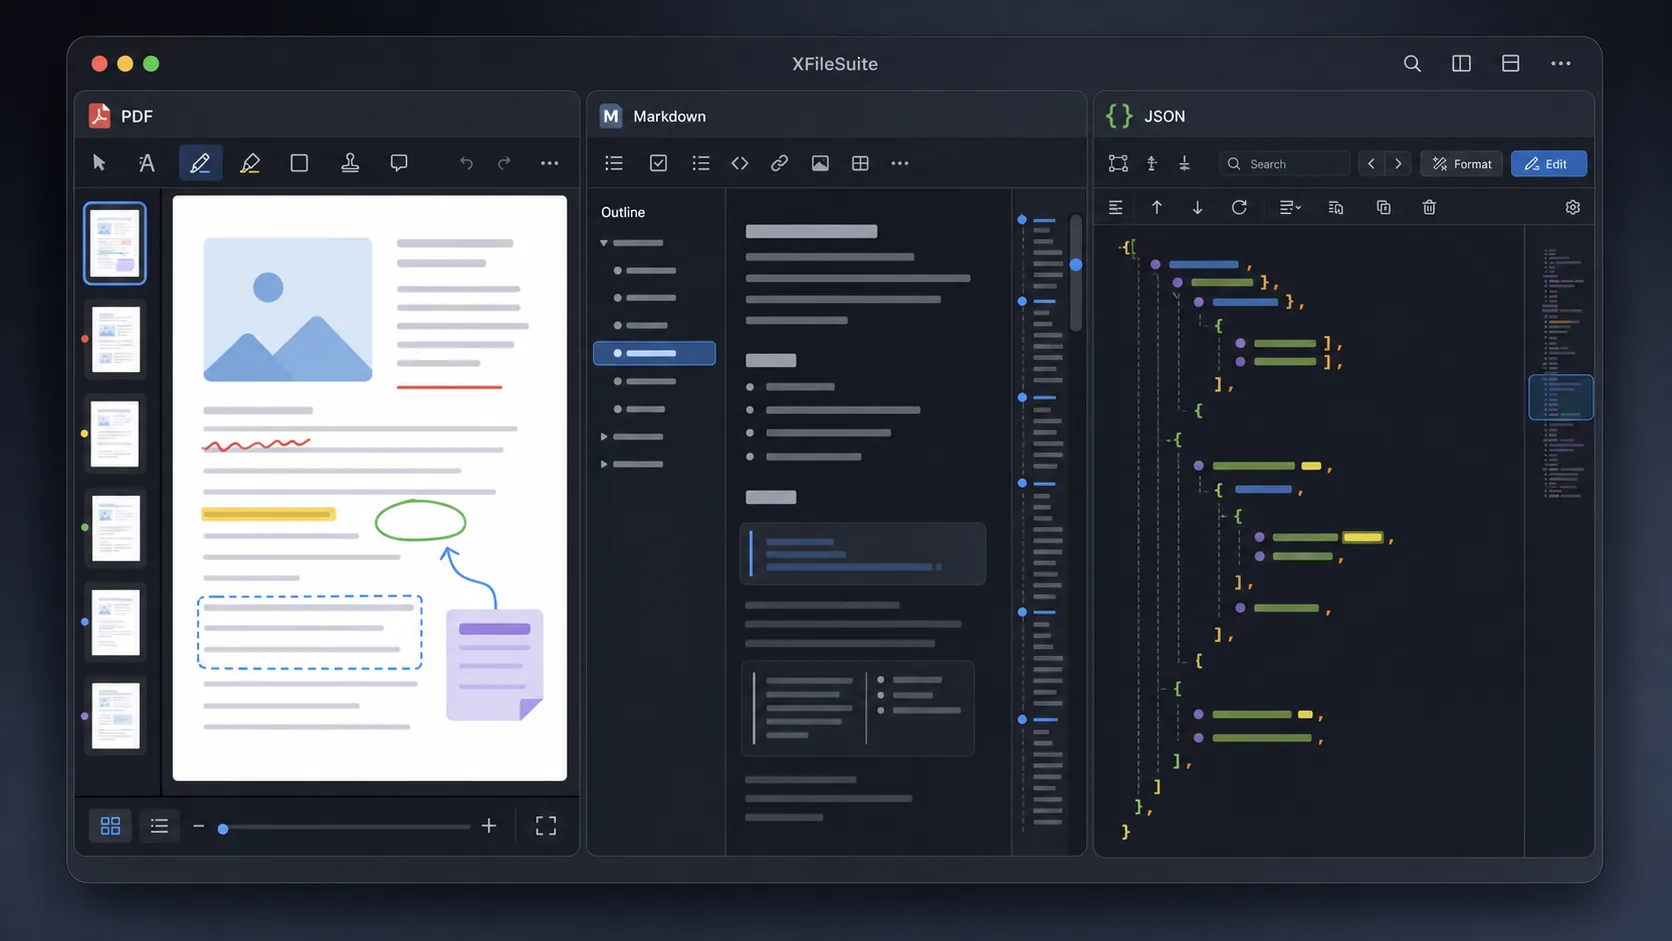Select the highlighter tool in PDF panel
The image size is (1672, 941).
(250, 163)
